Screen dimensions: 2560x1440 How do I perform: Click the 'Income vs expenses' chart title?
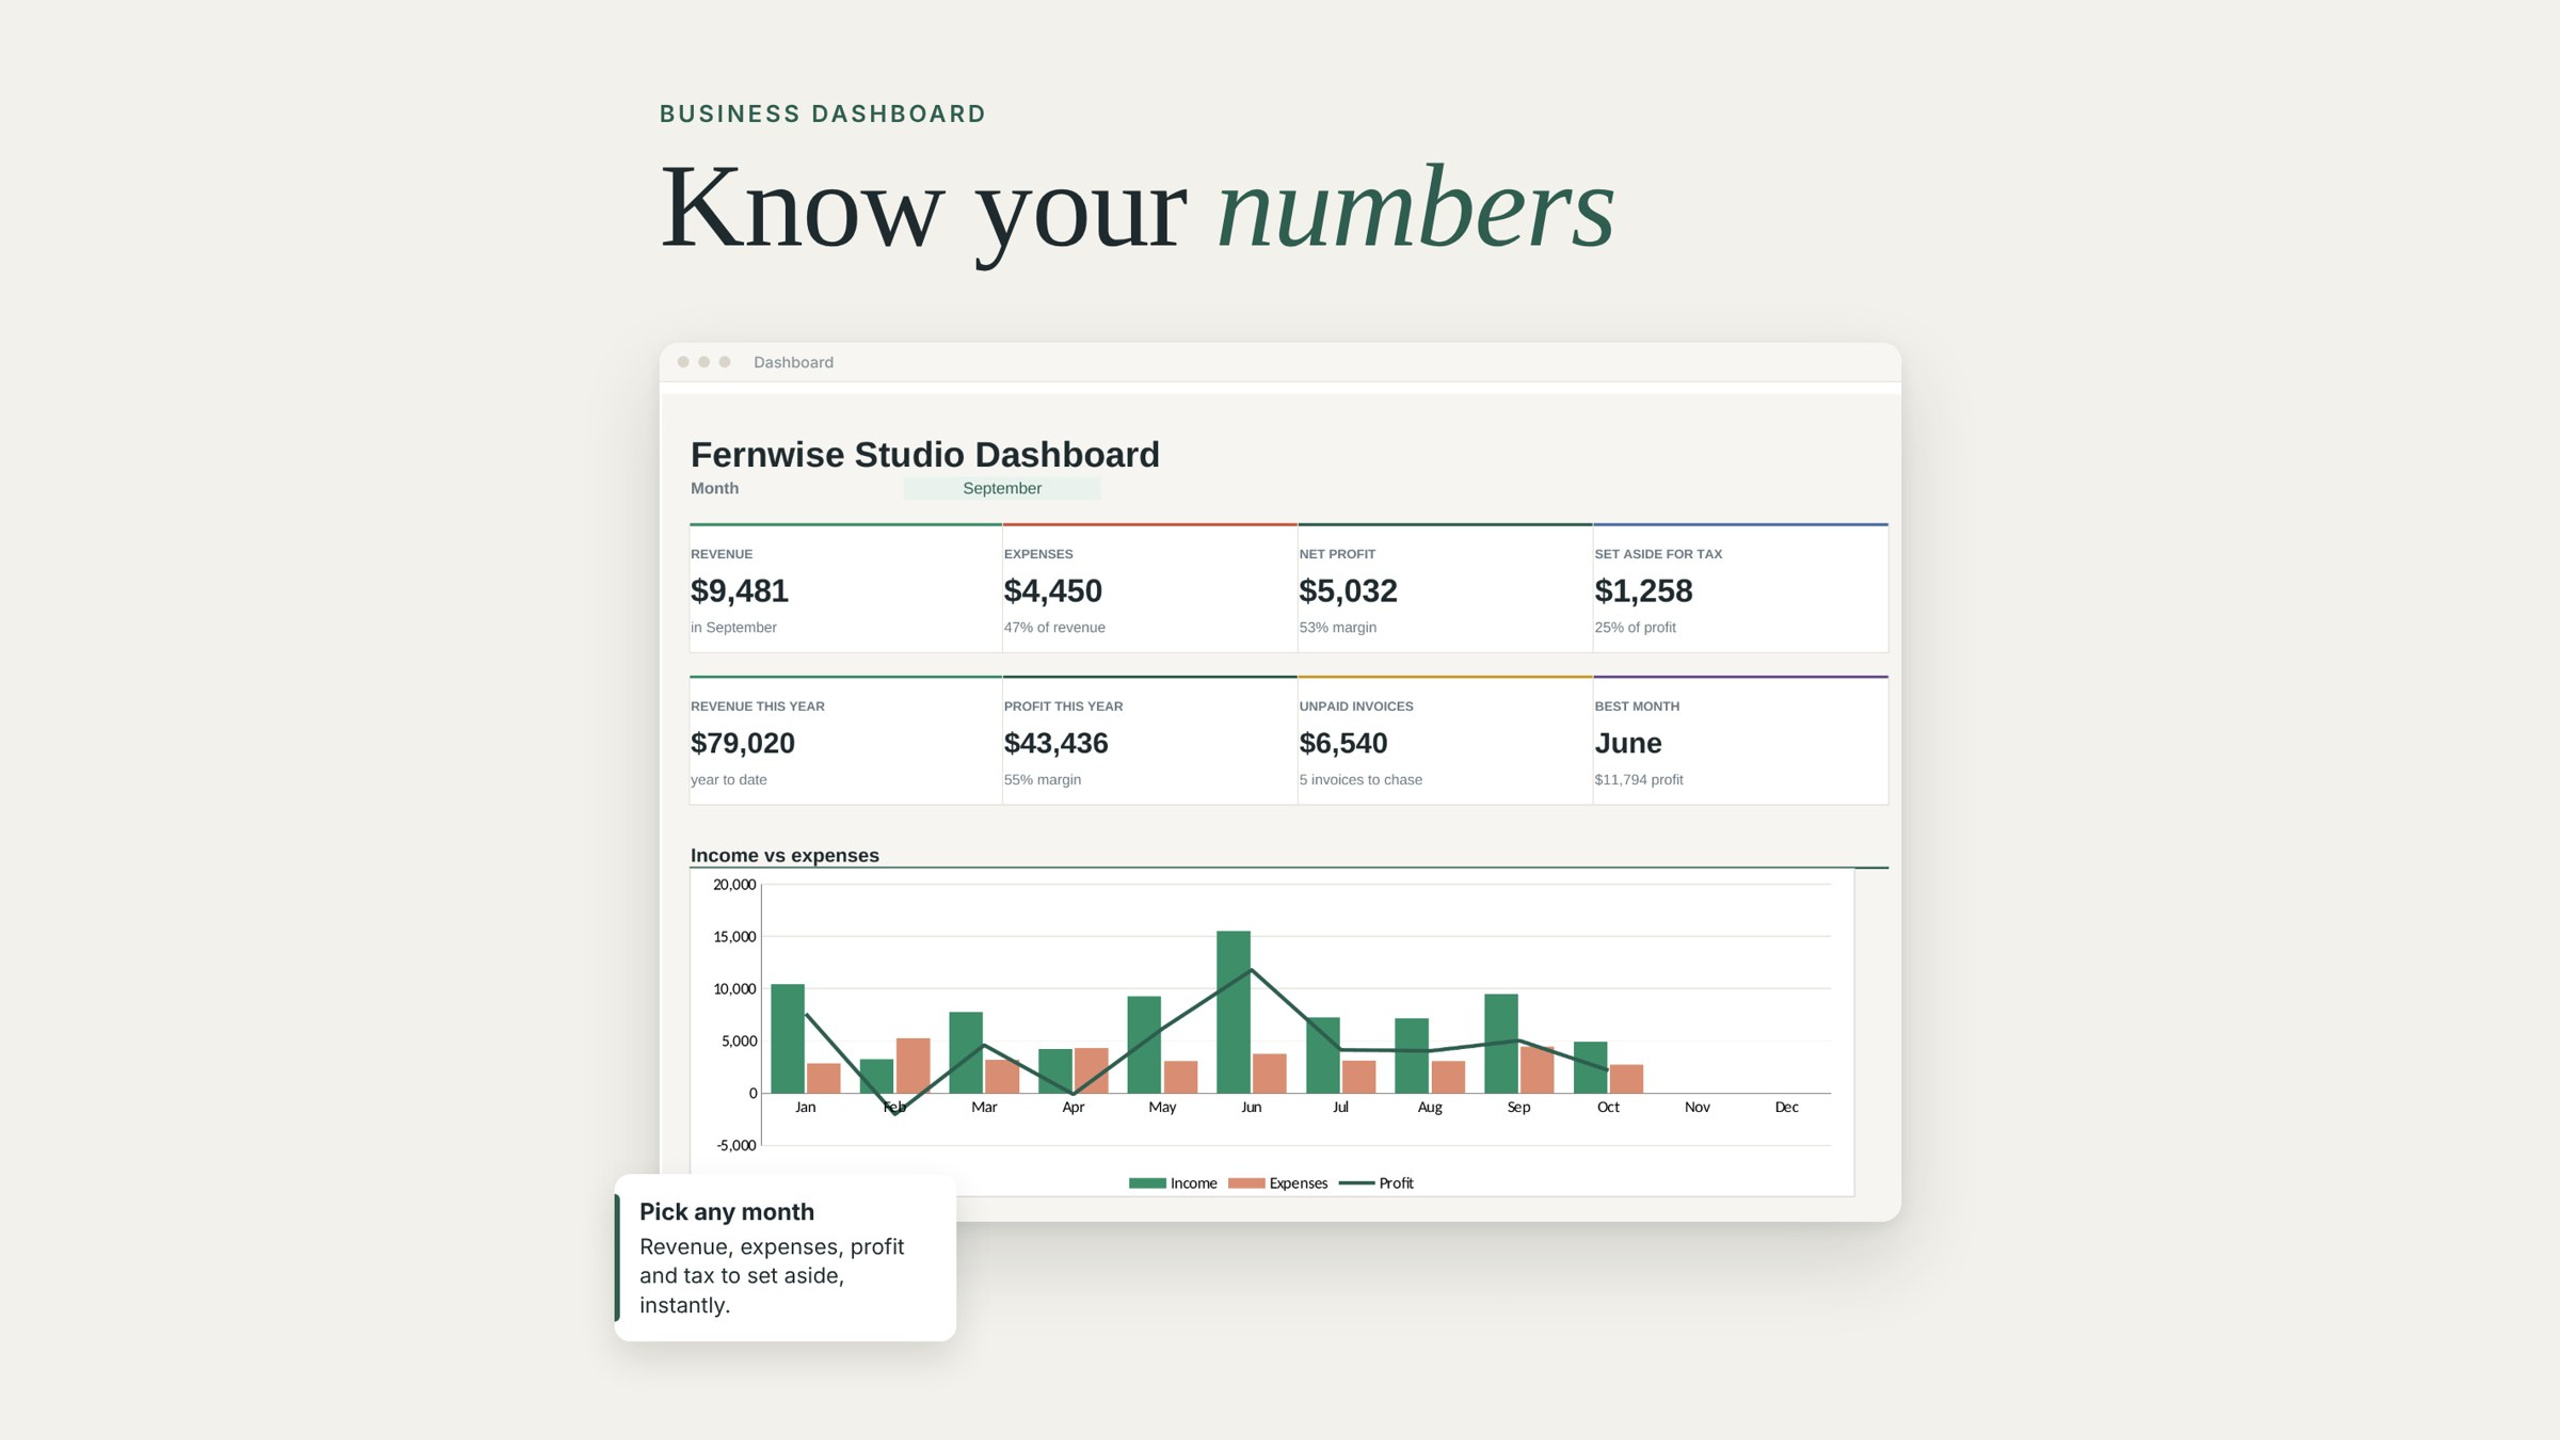point(784,855)
